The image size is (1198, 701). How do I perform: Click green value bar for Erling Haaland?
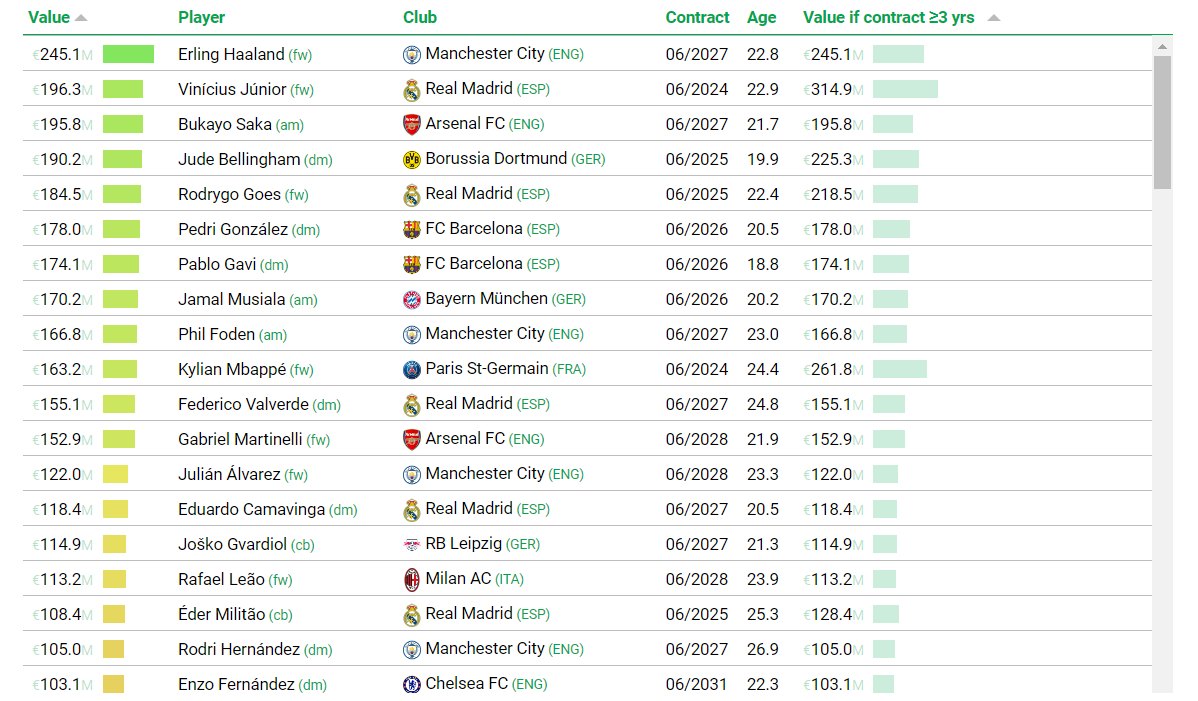(x=128, y=54)
